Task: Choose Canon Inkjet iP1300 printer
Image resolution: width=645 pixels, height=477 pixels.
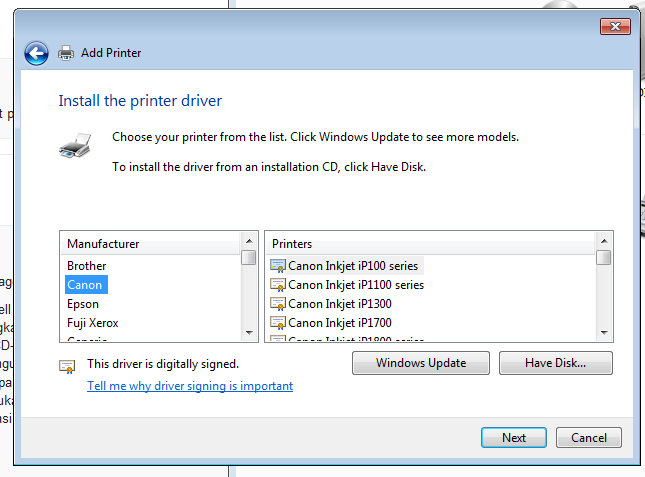Action: (340, 304)
